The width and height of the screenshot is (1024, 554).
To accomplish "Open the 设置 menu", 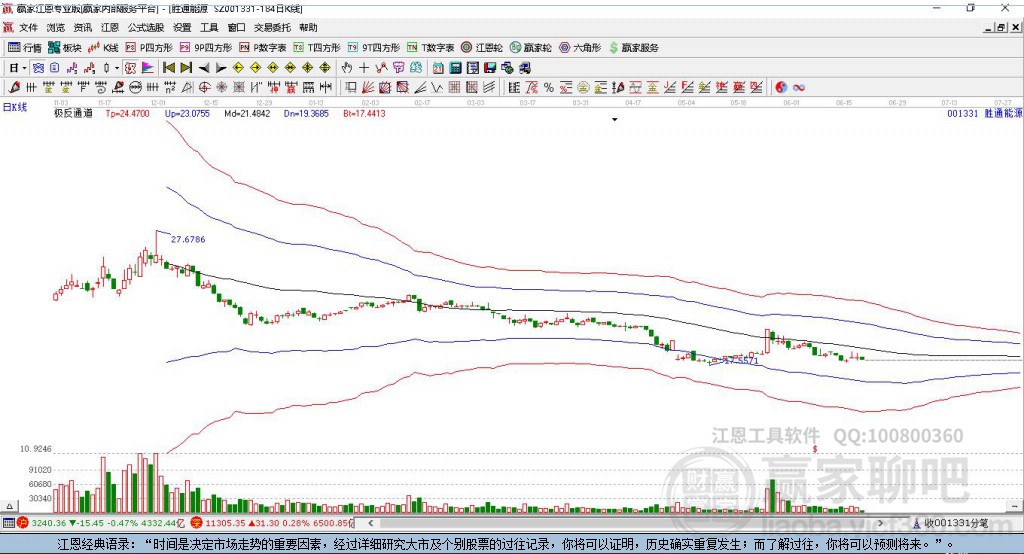I will click(182, 27).
